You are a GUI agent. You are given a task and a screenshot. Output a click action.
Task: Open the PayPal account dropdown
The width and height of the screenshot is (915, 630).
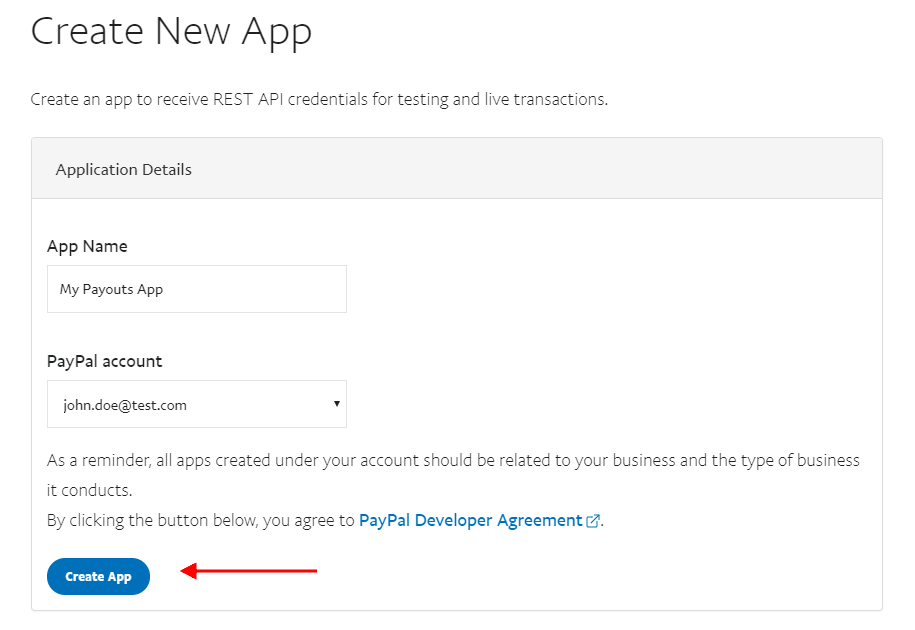[x=197, y=404]
